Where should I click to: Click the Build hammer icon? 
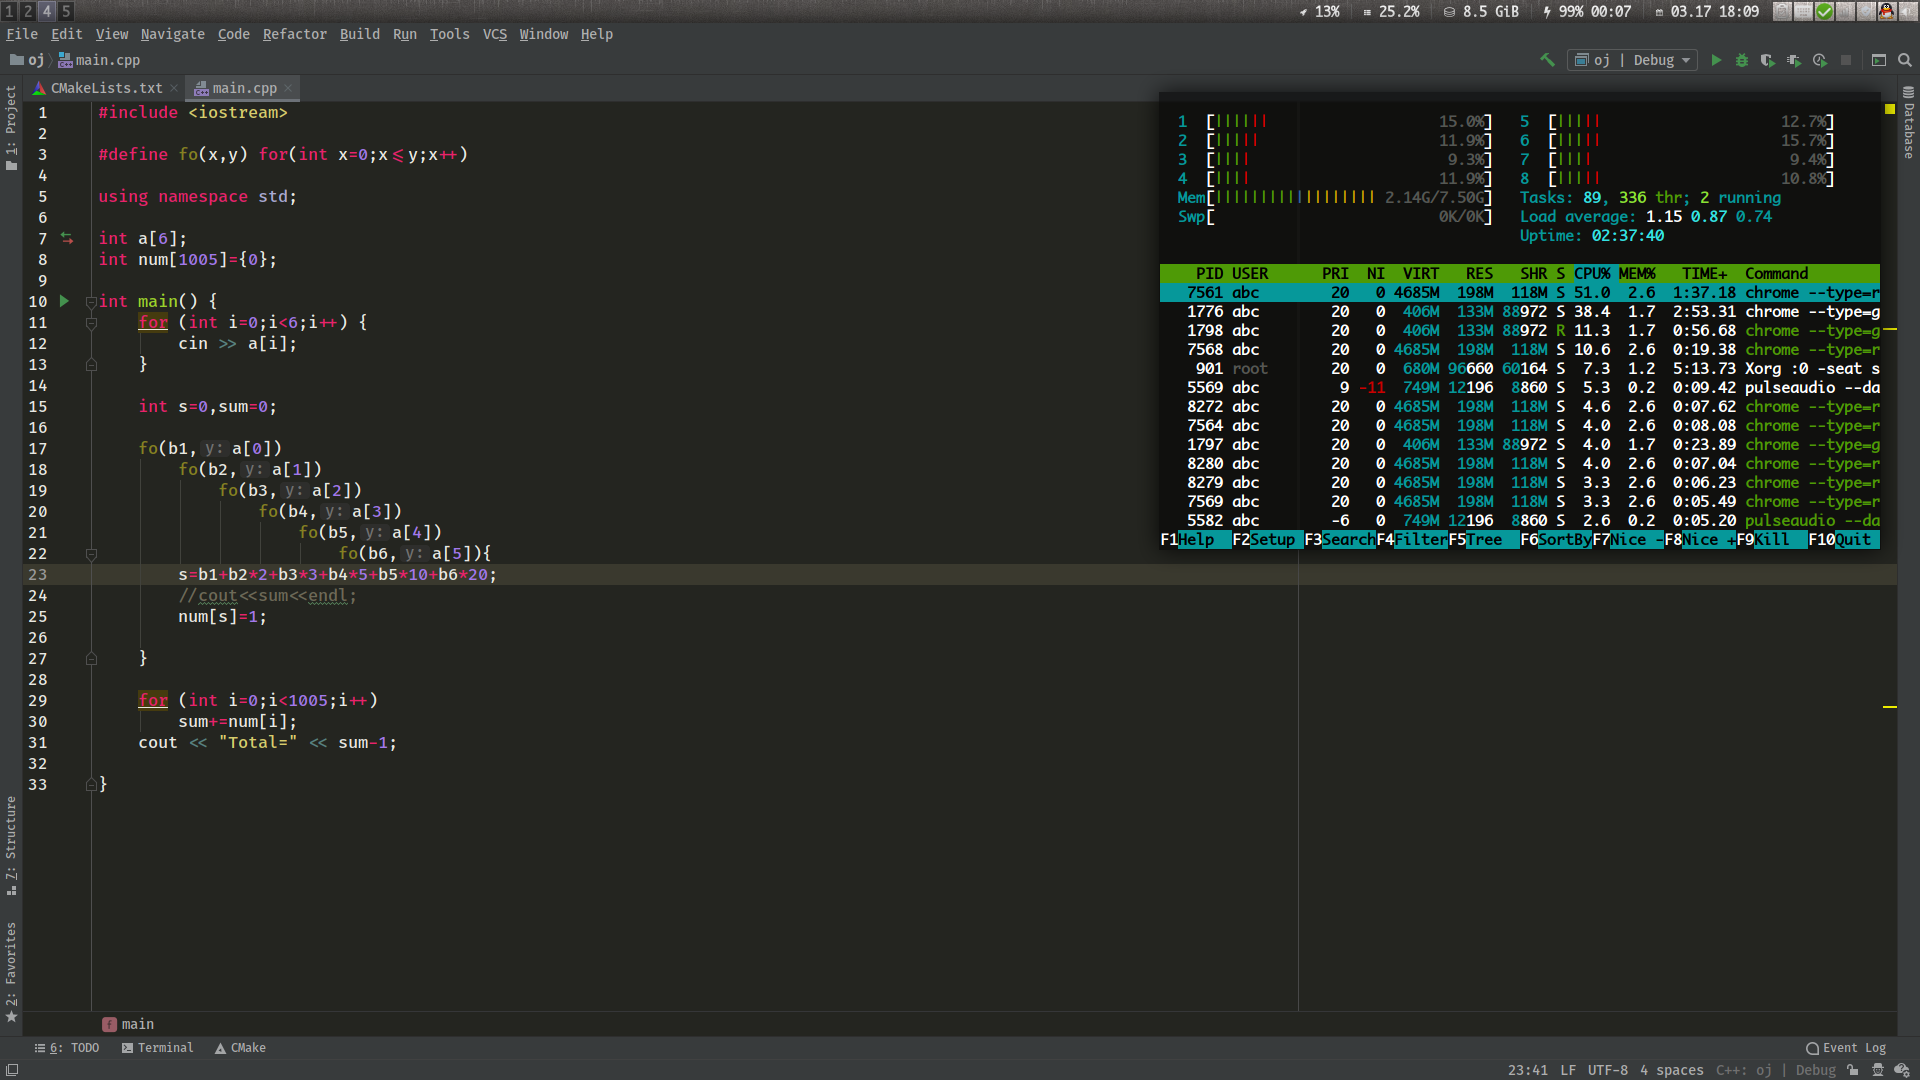[1547, 60]
